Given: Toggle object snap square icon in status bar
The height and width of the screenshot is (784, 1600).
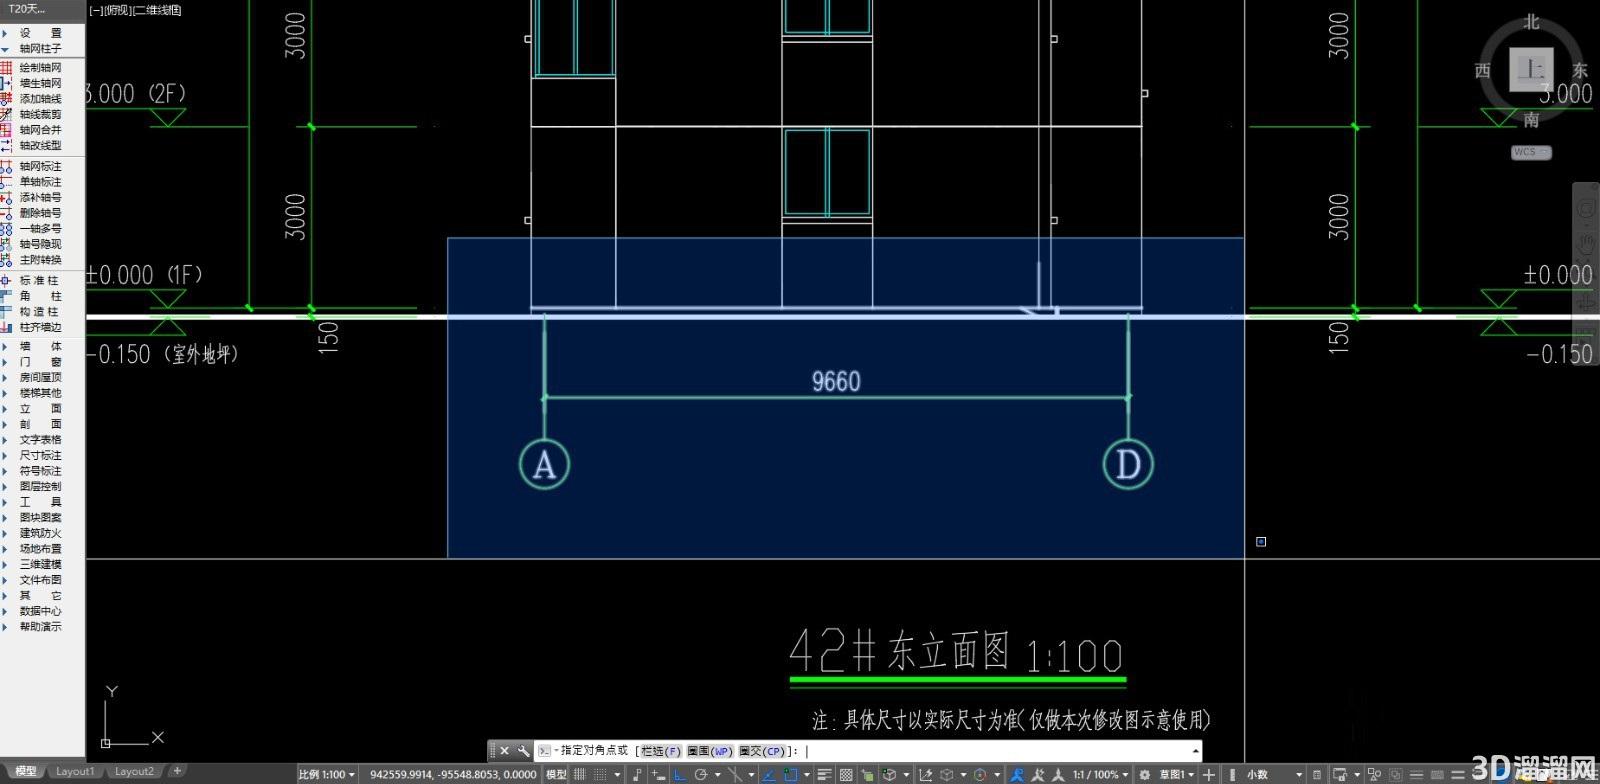Looking at the screenshot, I should (x=791, y=774).
